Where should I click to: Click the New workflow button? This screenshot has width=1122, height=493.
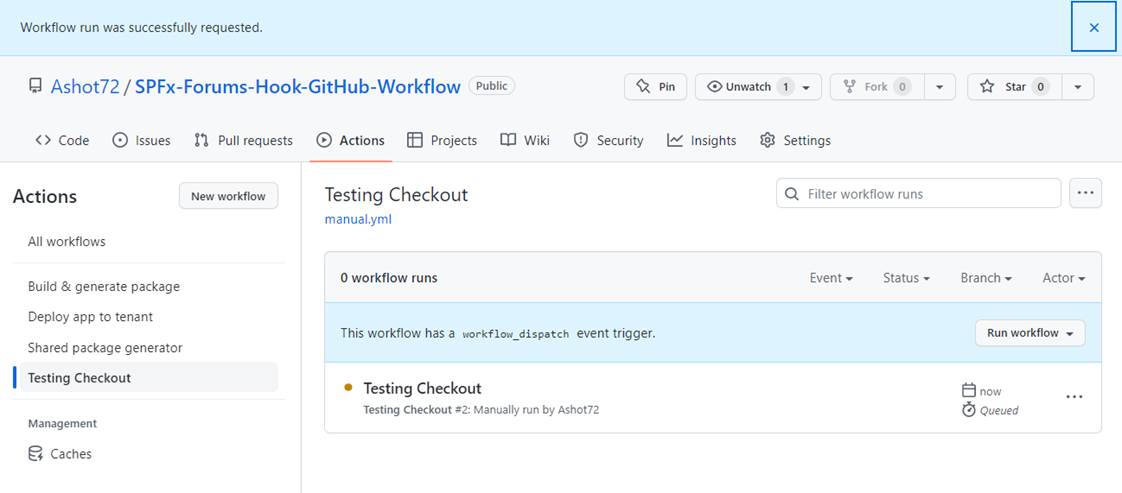[x=228, y=196]
